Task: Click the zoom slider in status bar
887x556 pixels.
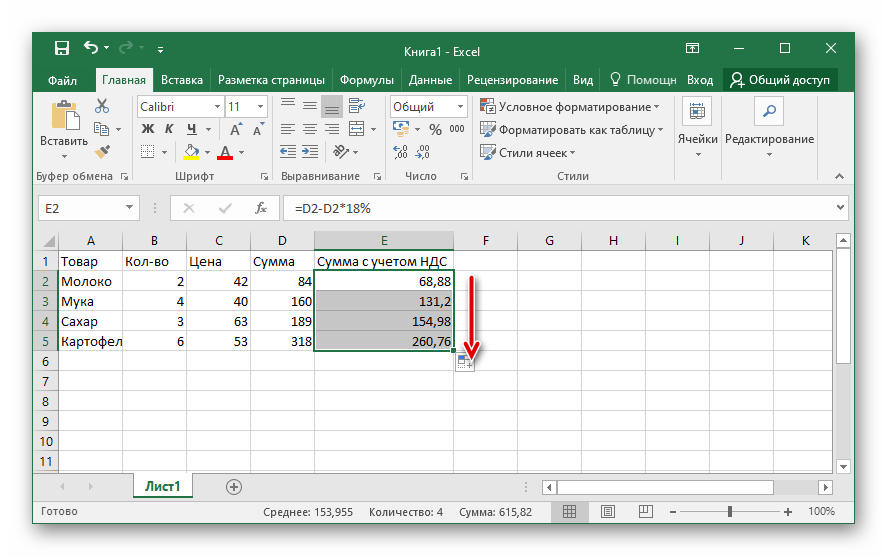Action: tap(730, 512)
